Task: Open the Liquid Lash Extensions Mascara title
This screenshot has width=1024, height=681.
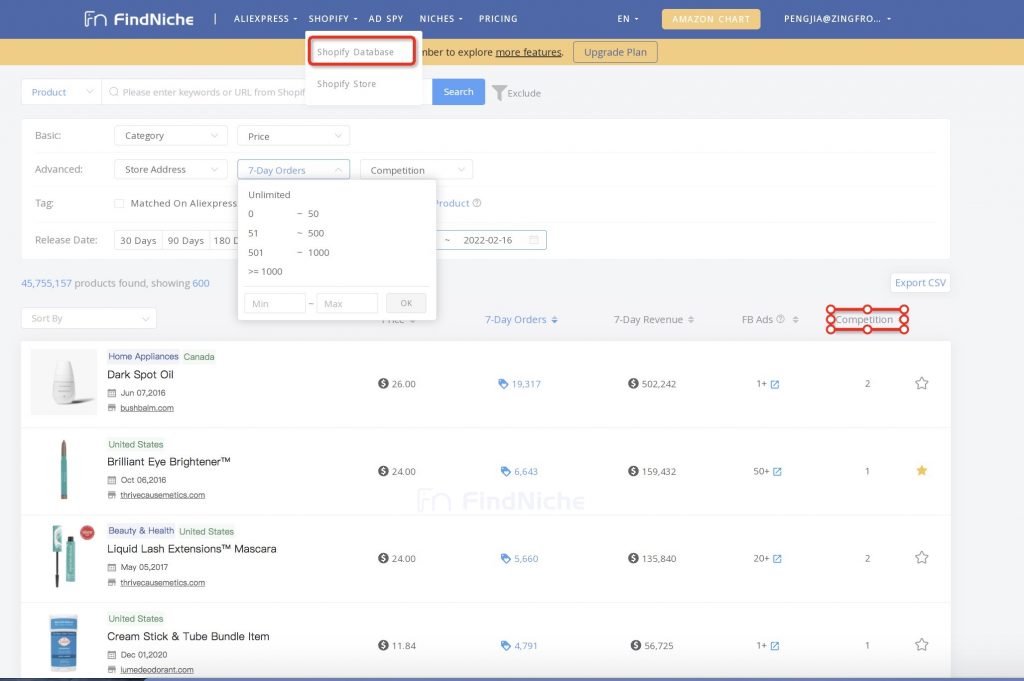Action: point(191,549)
